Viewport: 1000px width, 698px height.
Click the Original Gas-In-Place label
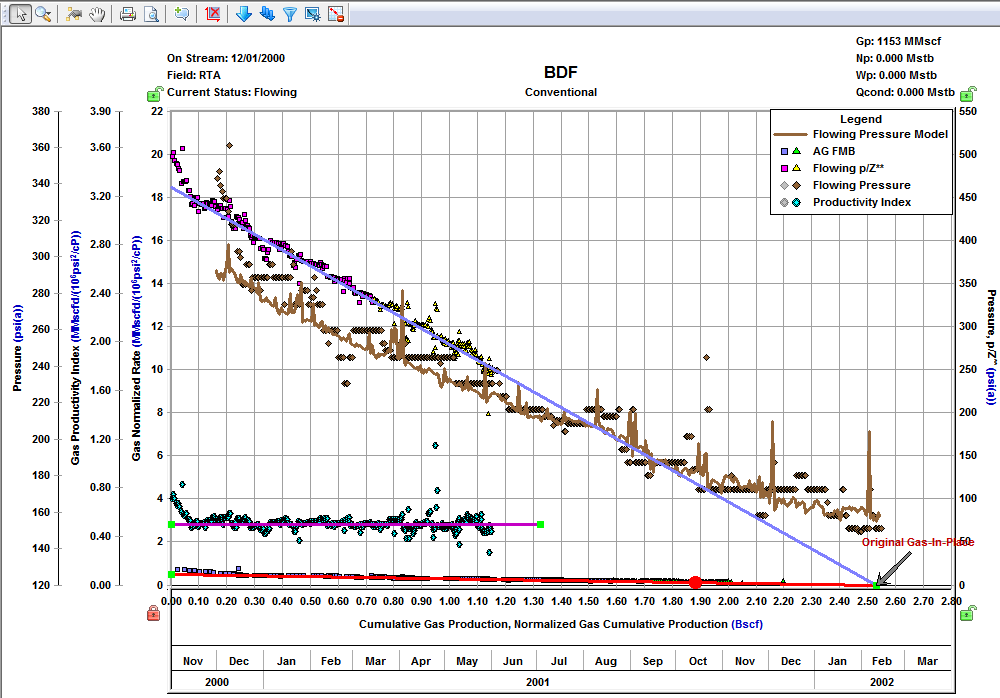pos(917,543)
